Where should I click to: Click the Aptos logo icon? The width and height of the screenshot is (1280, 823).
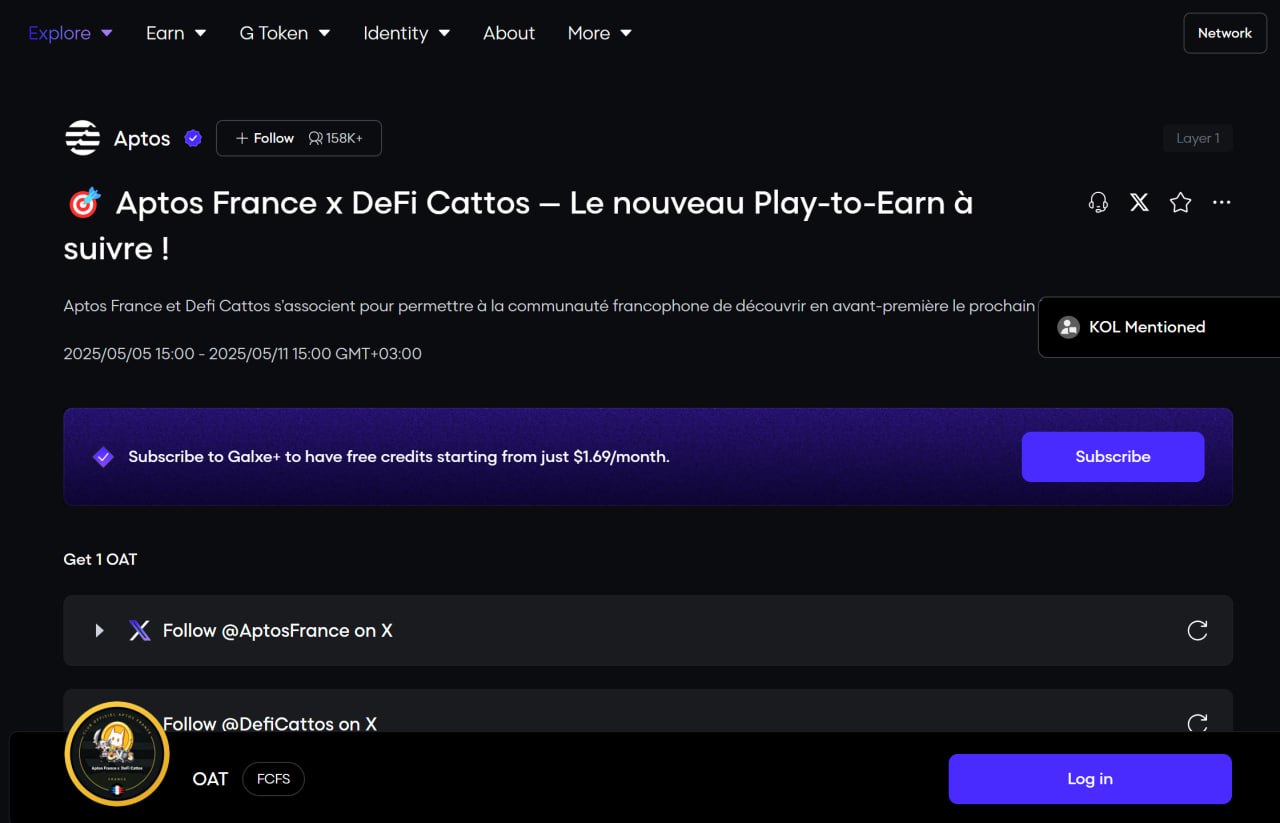82,138
